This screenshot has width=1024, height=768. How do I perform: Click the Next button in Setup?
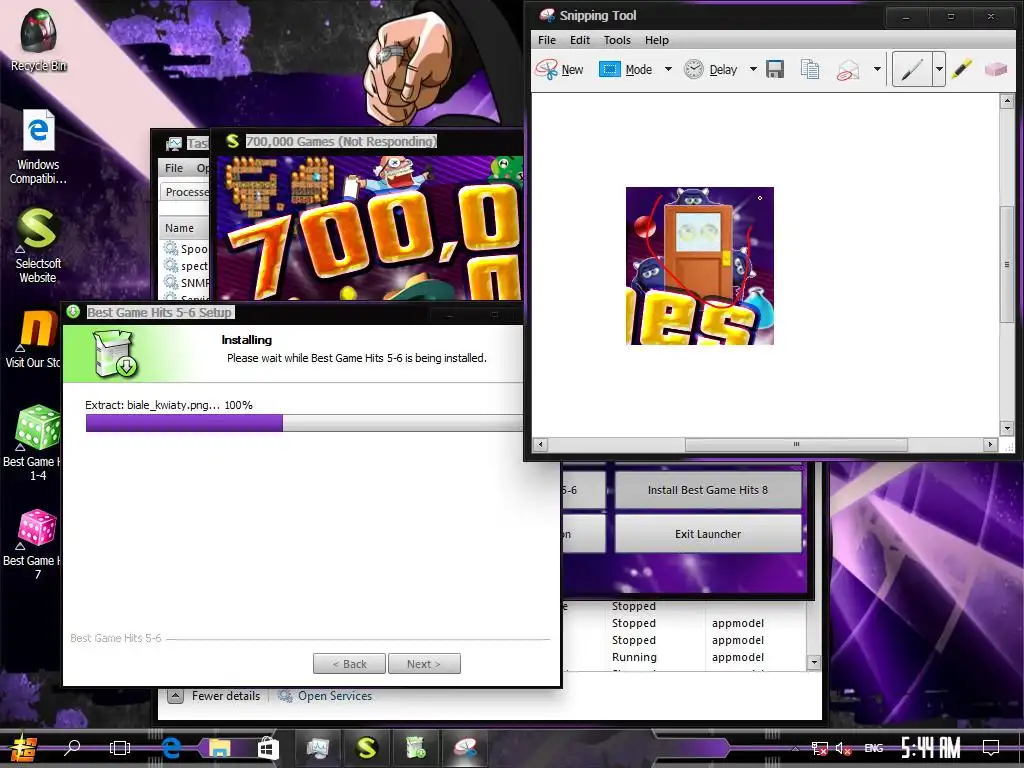(424, 664)
